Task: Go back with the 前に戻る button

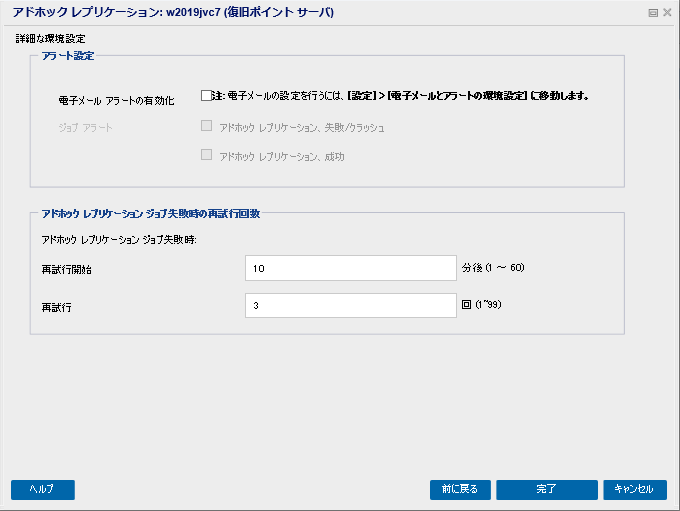Action: pyautogui.click(x=460, y=489)
